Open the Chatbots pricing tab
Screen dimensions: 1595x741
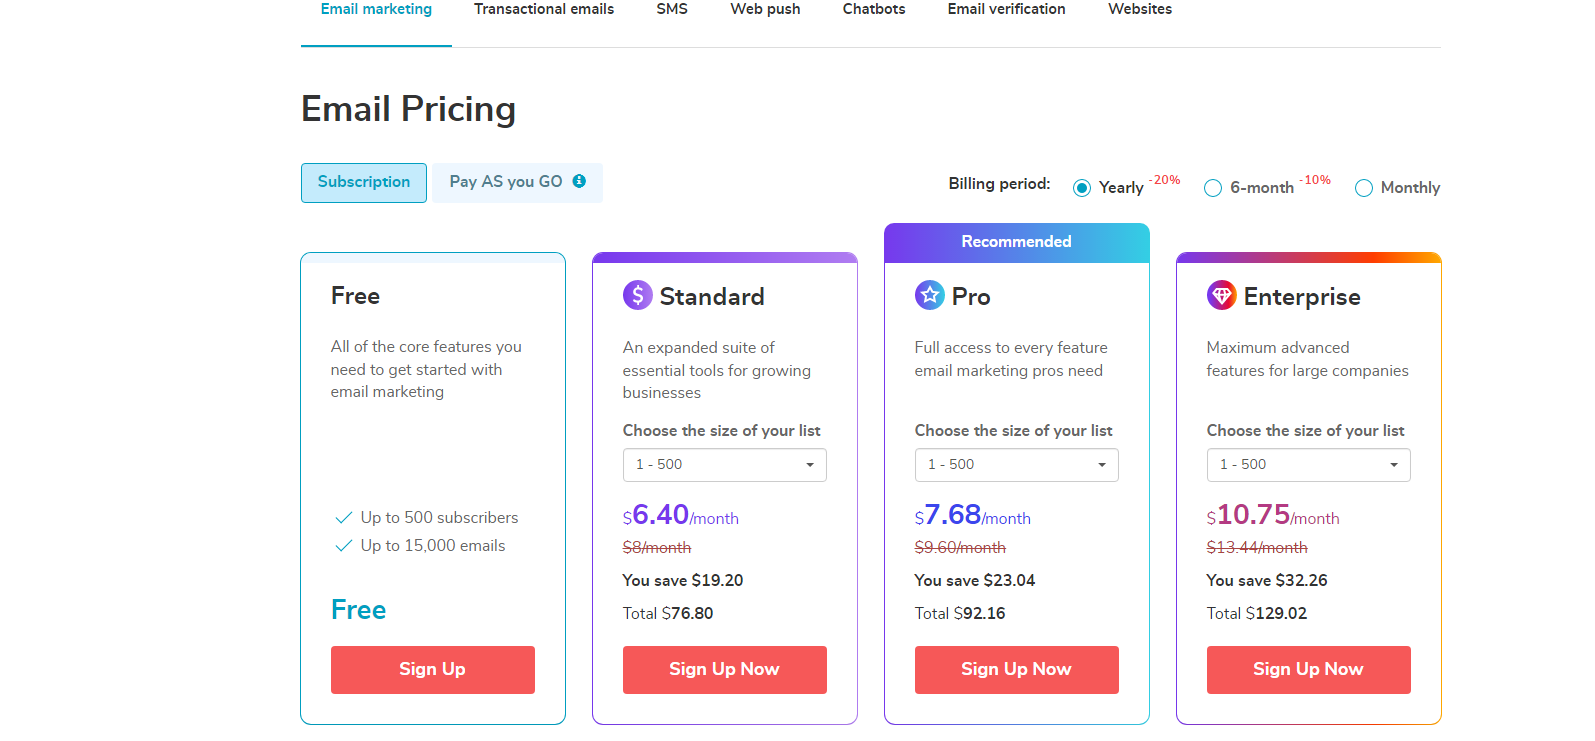point(874,9)
